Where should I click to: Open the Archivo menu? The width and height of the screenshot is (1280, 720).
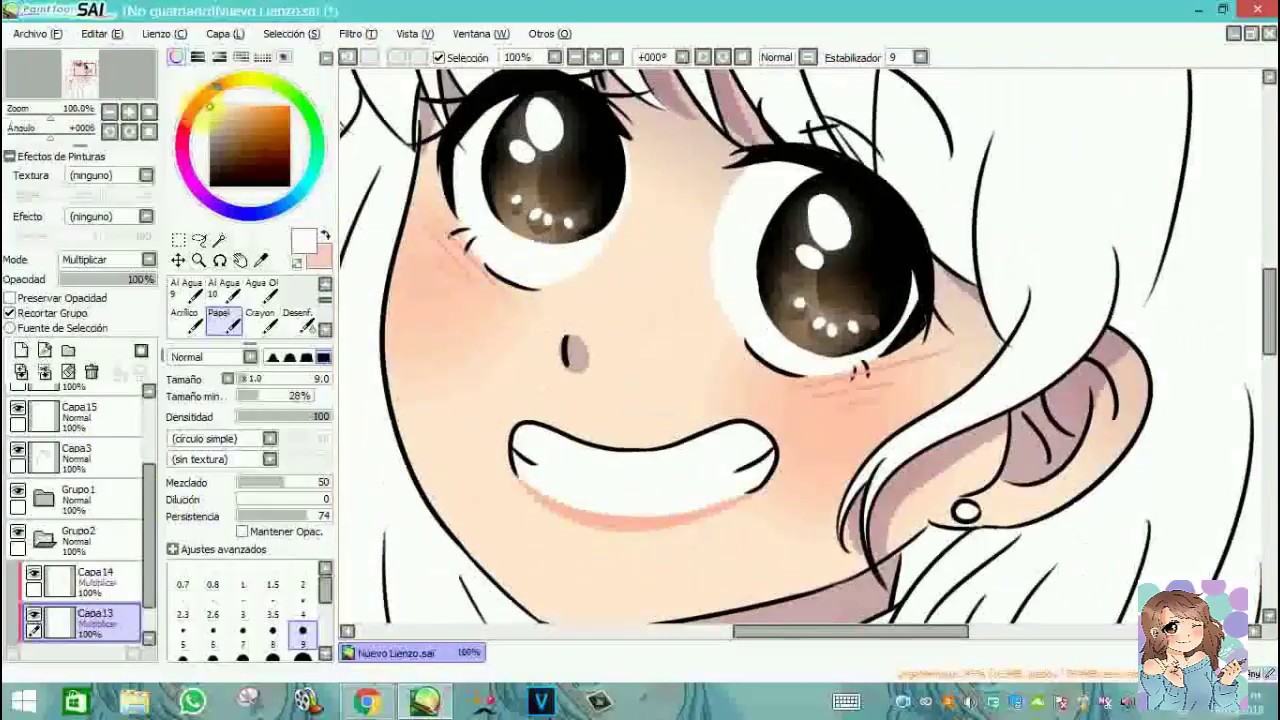click(x=38, y=34)
